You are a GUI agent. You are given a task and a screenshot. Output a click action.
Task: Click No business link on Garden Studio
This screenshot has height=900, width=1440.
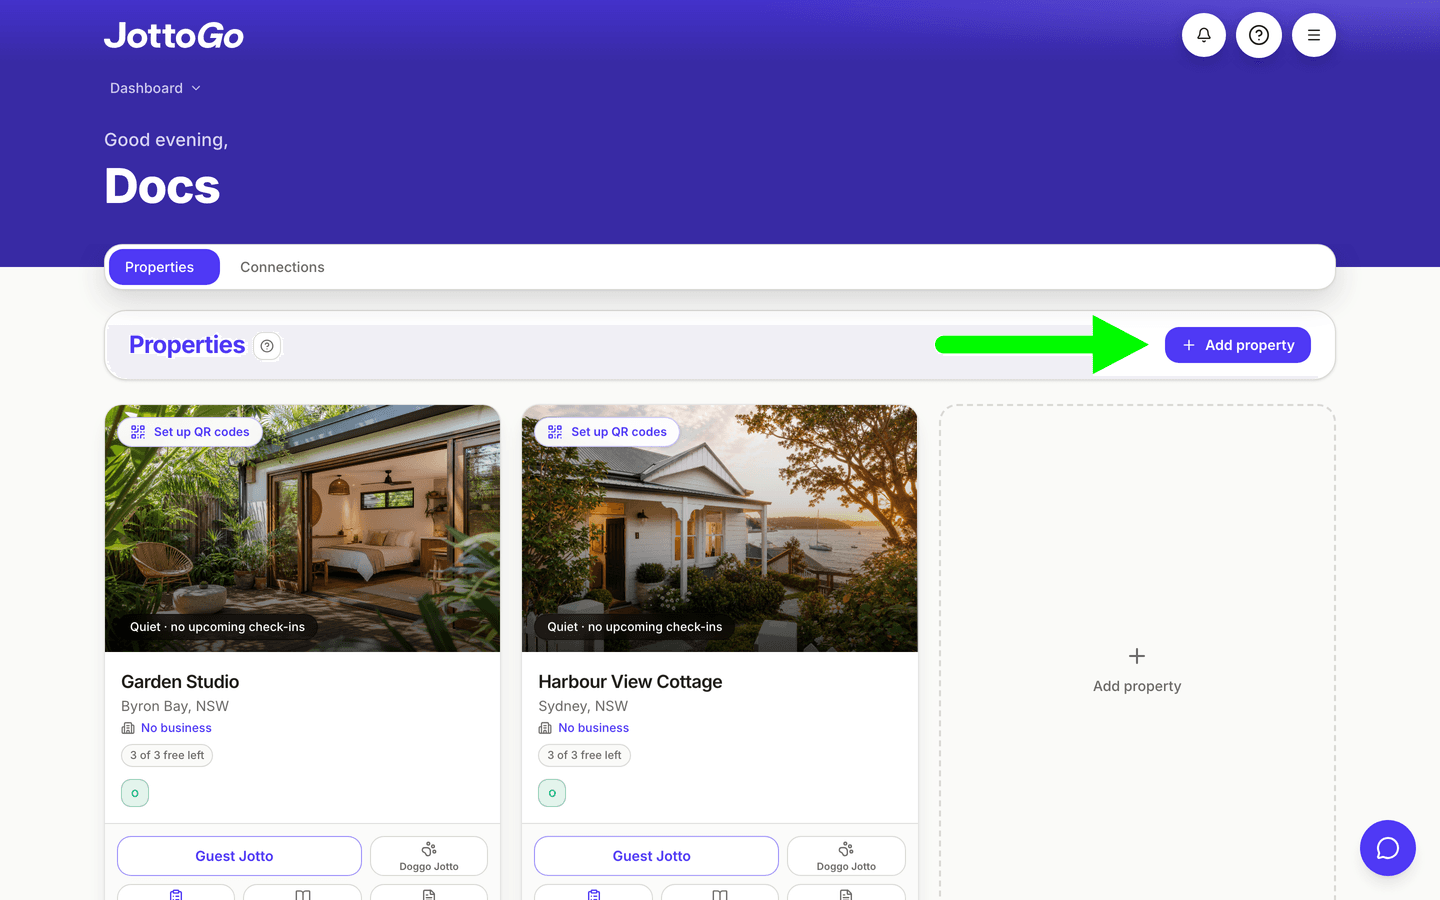click(x=176, y=728)
